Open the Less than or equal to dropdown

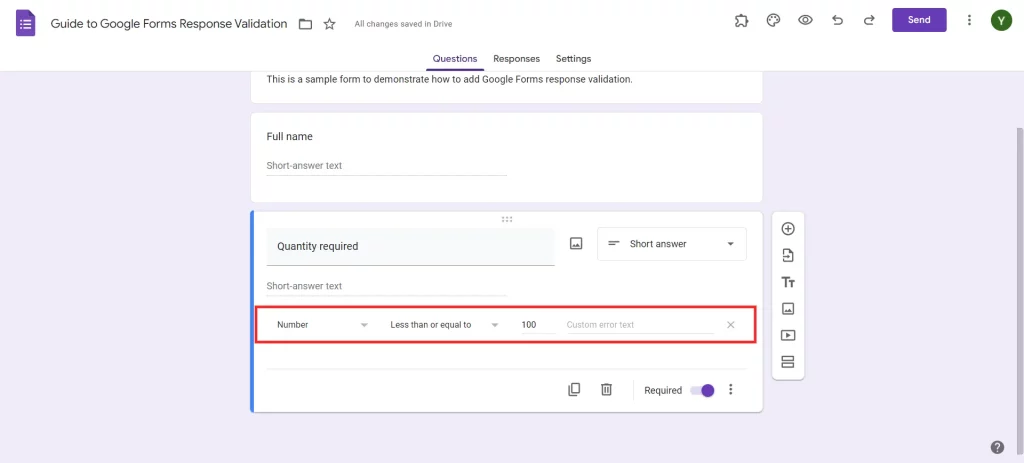[444, 325]
